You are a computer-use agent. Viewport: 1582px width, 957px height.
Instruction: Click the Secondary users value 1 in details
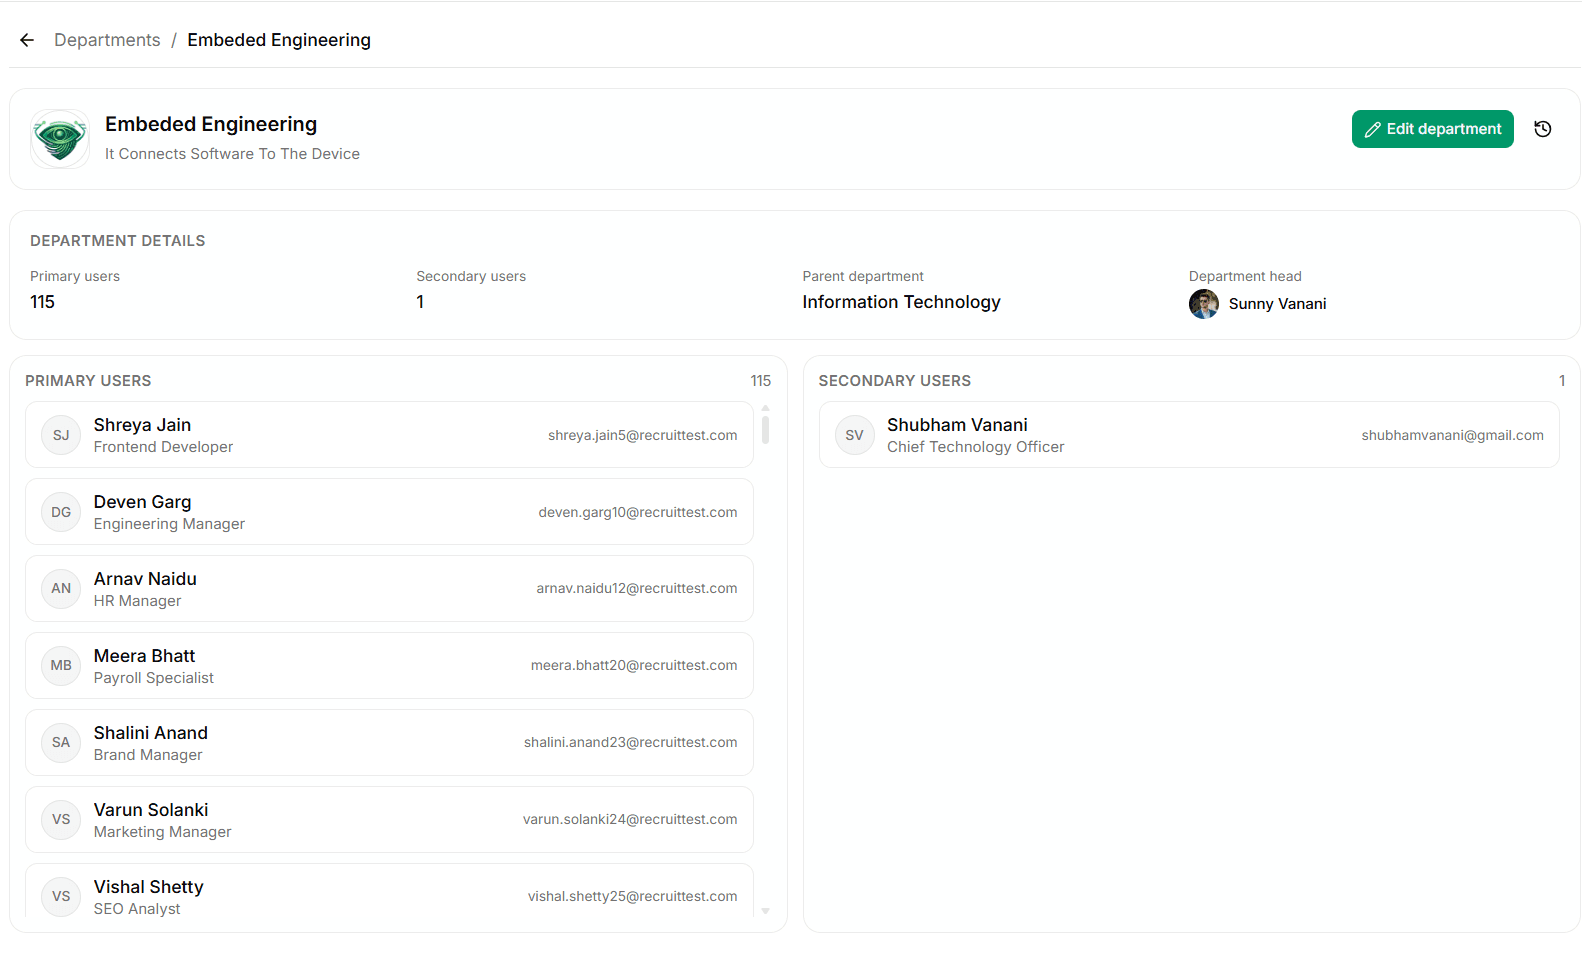tap(420, 302)
